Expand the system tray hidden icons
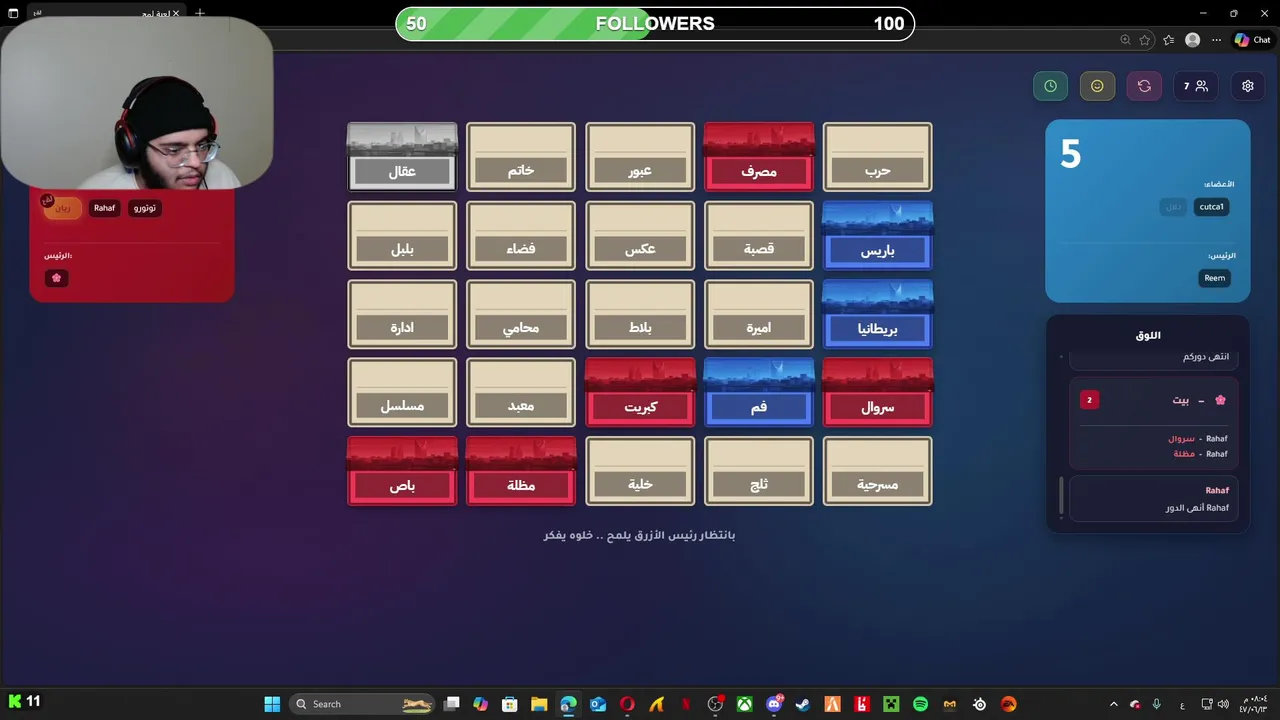This screenshot has width=1280, height=720. (x=1114, y=704)
